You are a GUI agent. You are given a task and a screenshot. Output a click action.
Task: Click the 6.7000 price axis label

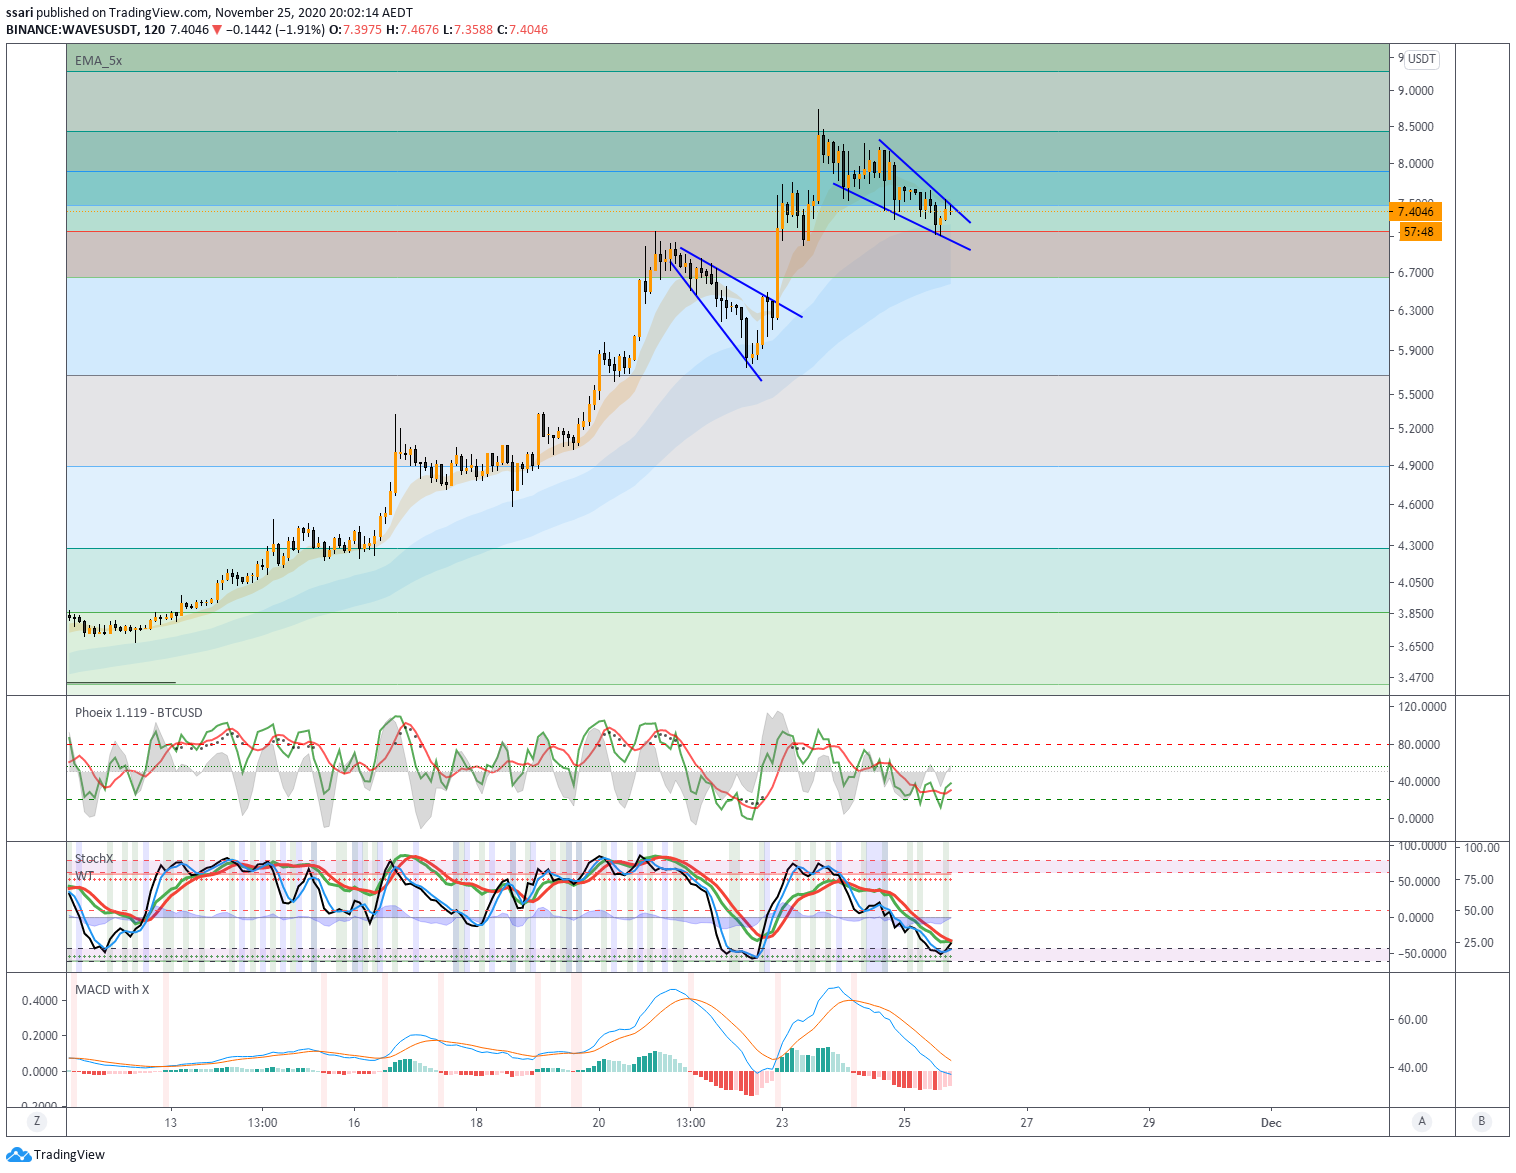1416,273
